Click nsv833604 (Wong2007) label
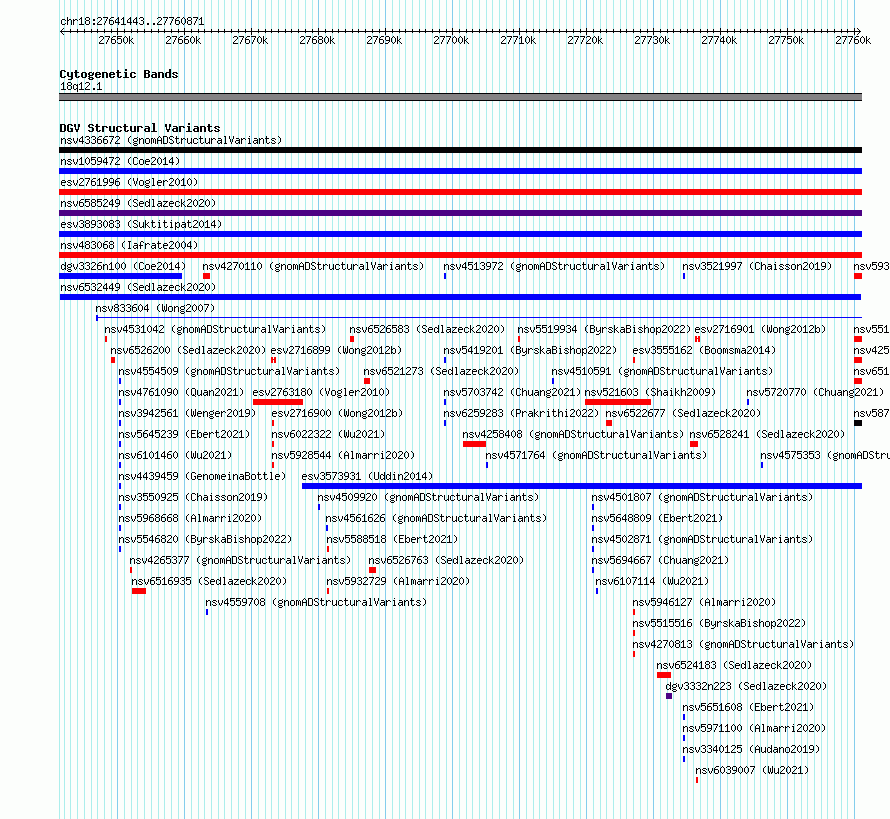This screenshot has height=819, width=890. coord(155,308)
